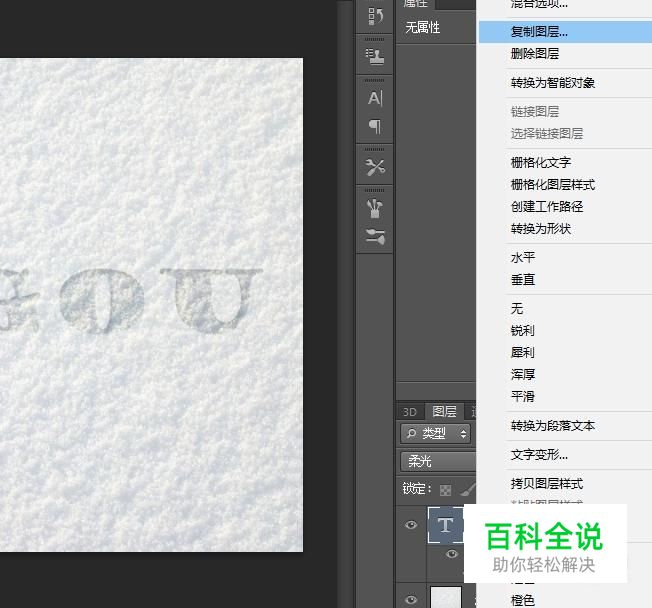652x608 pixels.
Task: Select 栅格化图层样式 menu entry
Action: 553,185
